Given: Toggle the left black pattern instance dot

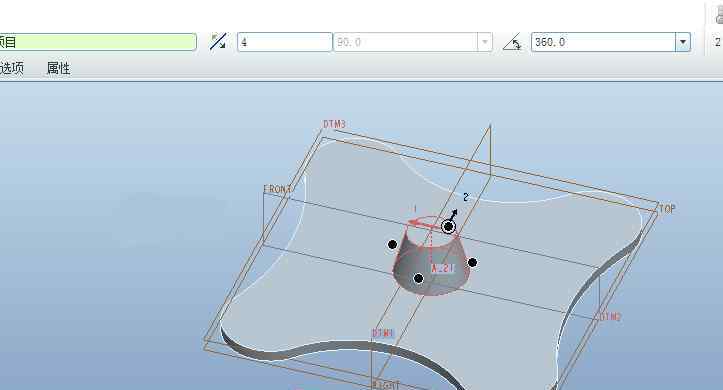Looking at the screenshot, I should [x=392, y=244].
